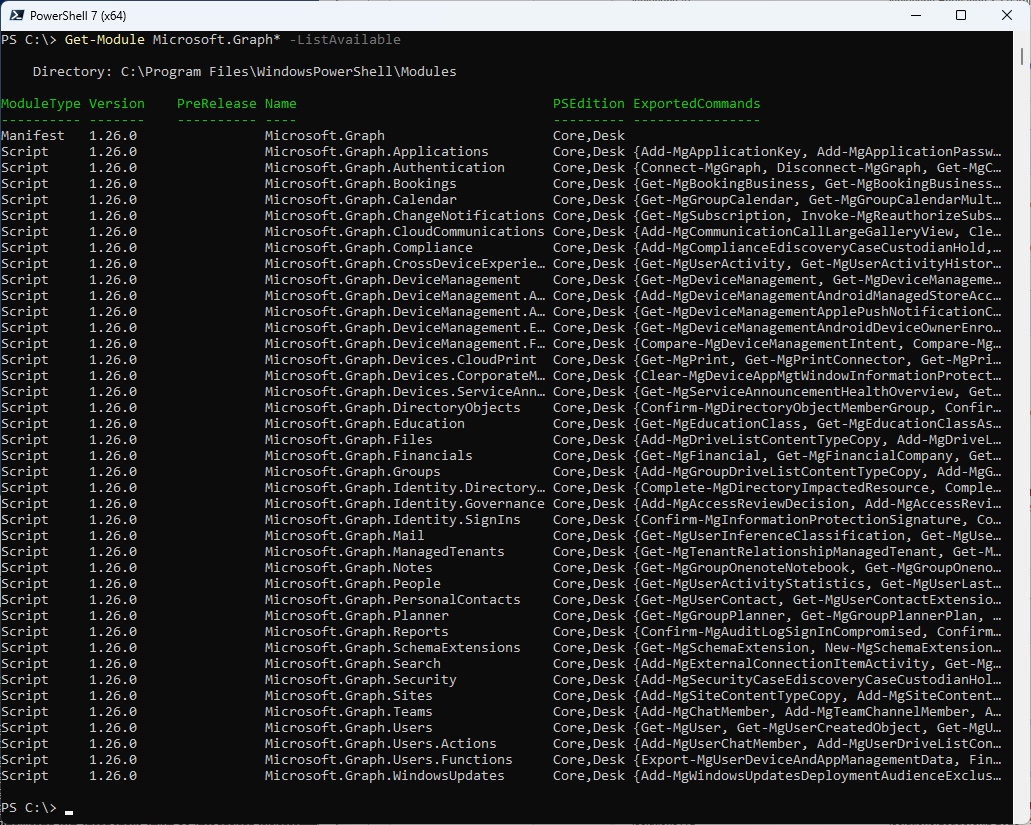Select Microsoft.Graph.Financials module name
This screenshot has width=1031, height=825.
369,456
